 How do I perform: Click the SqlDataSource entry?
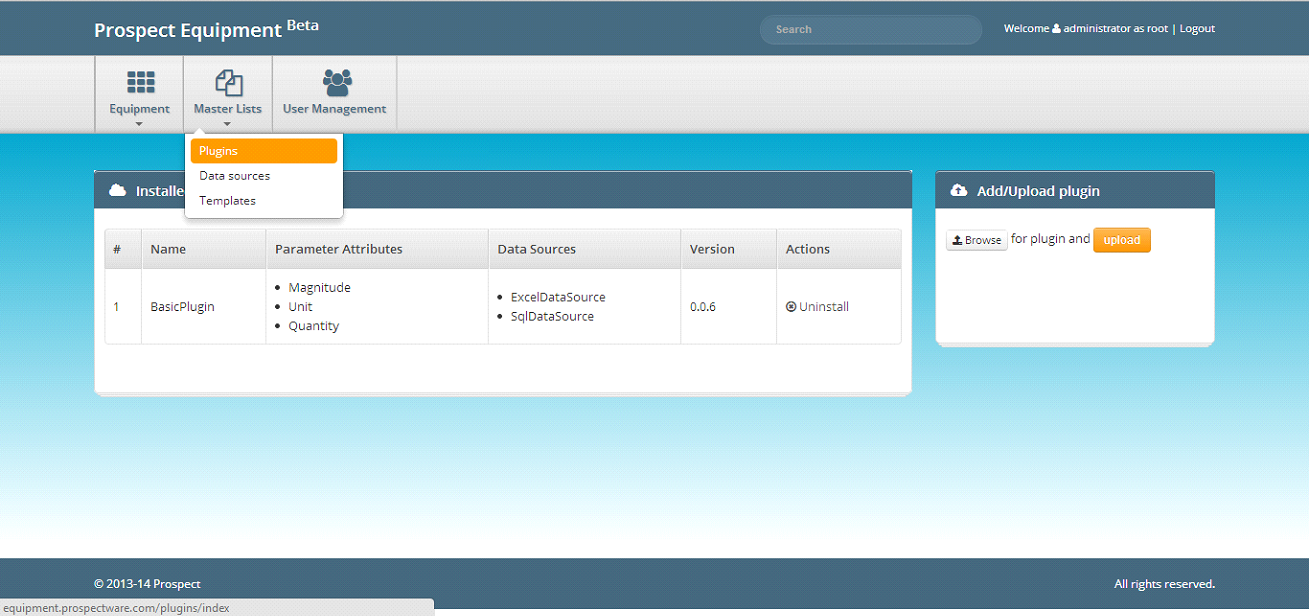pos(552,316)
